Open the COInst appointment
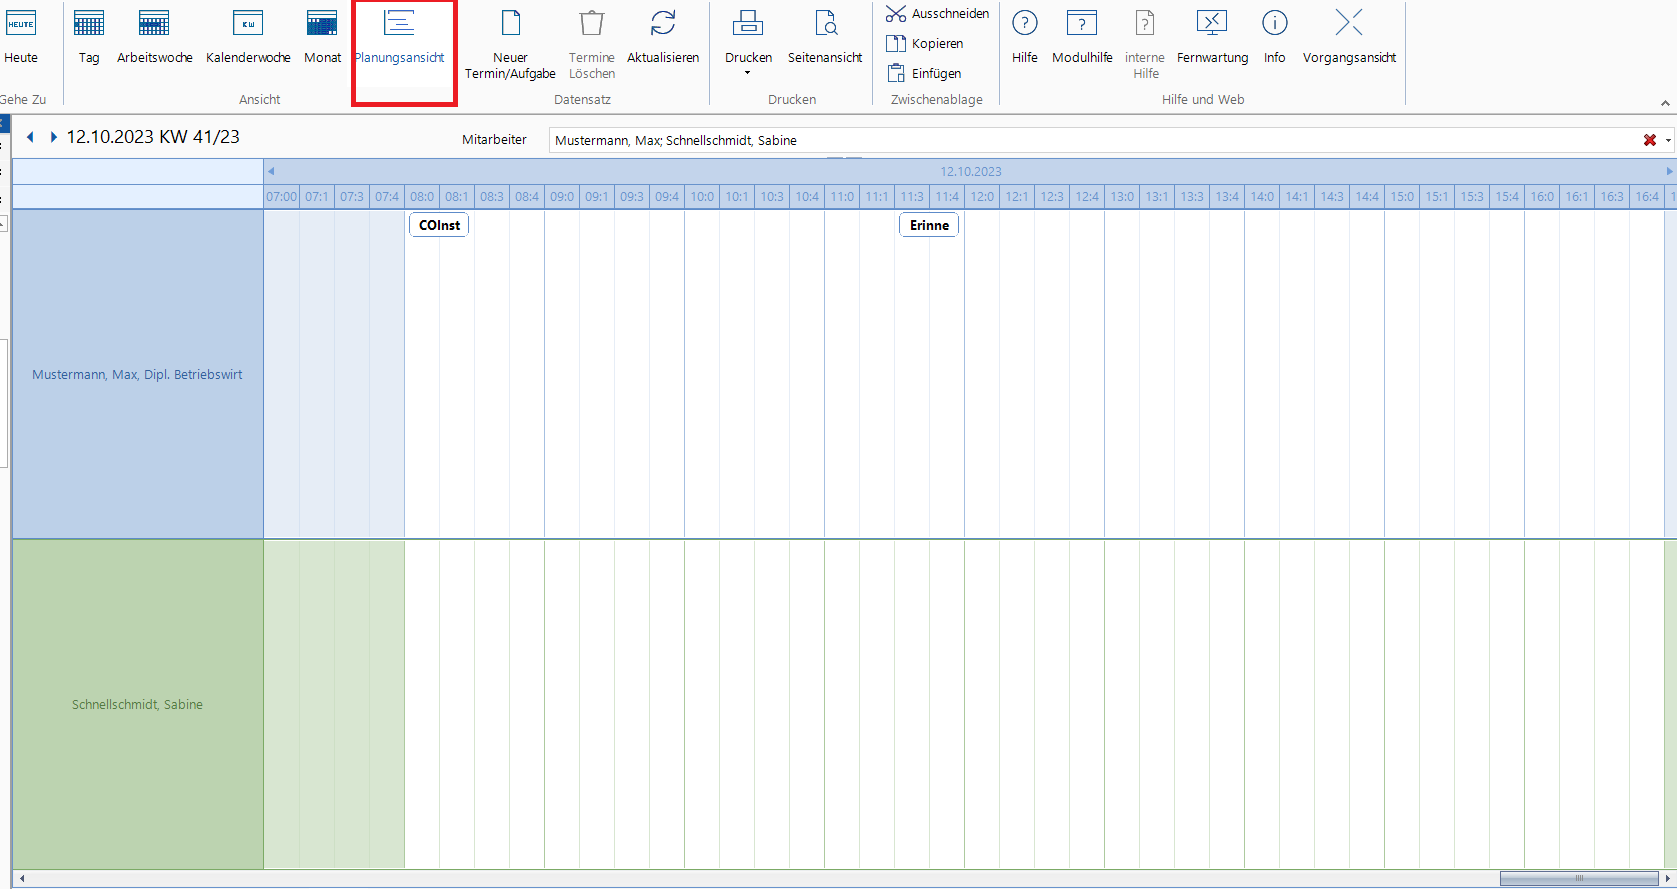1677x889 pixels. pos(439,225)
